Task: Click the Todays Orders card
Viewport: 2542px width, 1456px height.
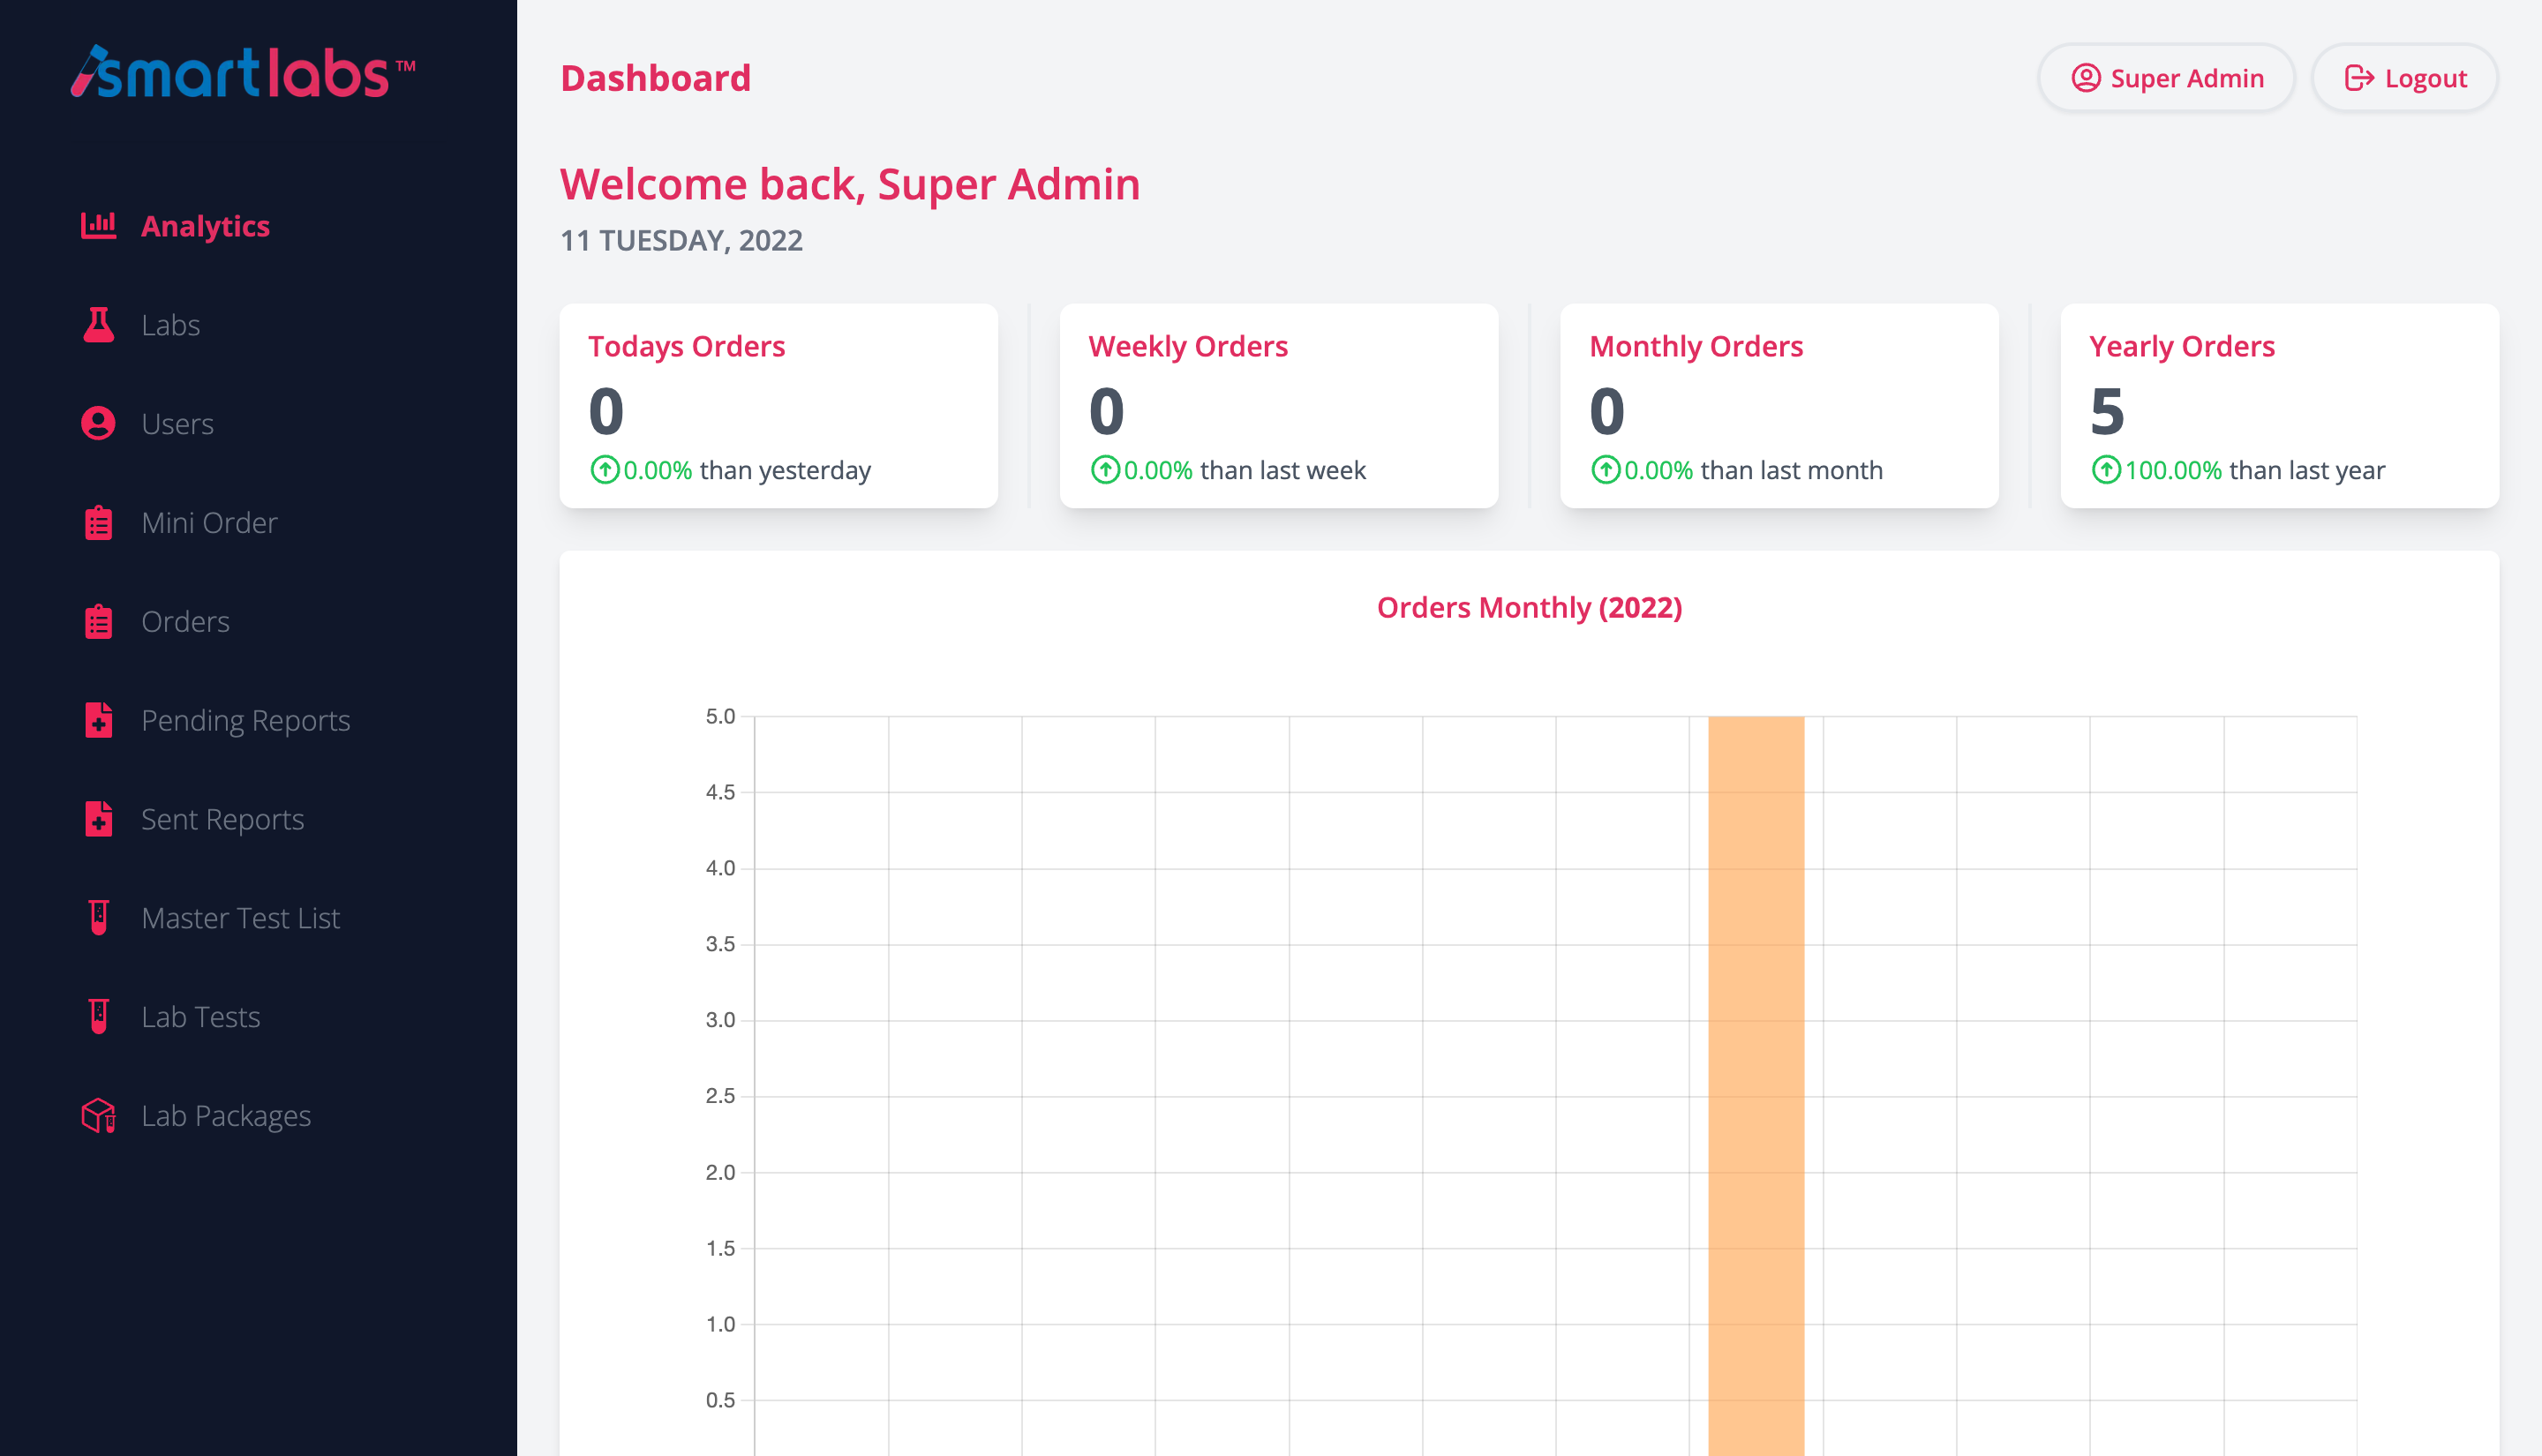Action: point(778,406)
